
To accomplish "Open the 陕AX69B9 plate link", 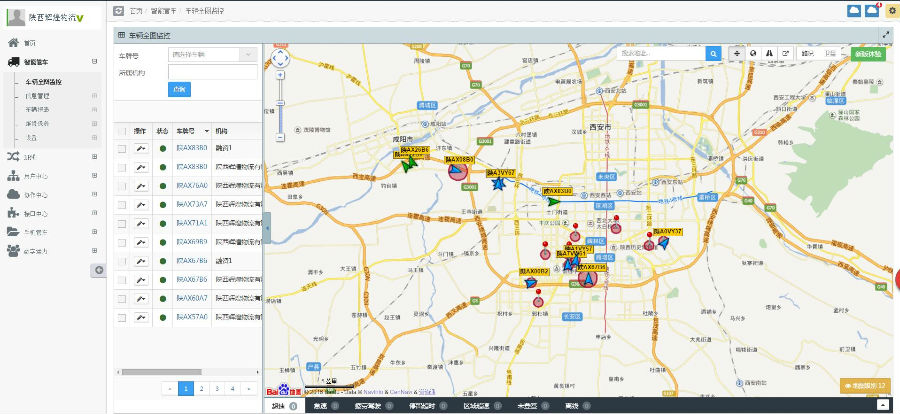I will click(x=192, y=242).
